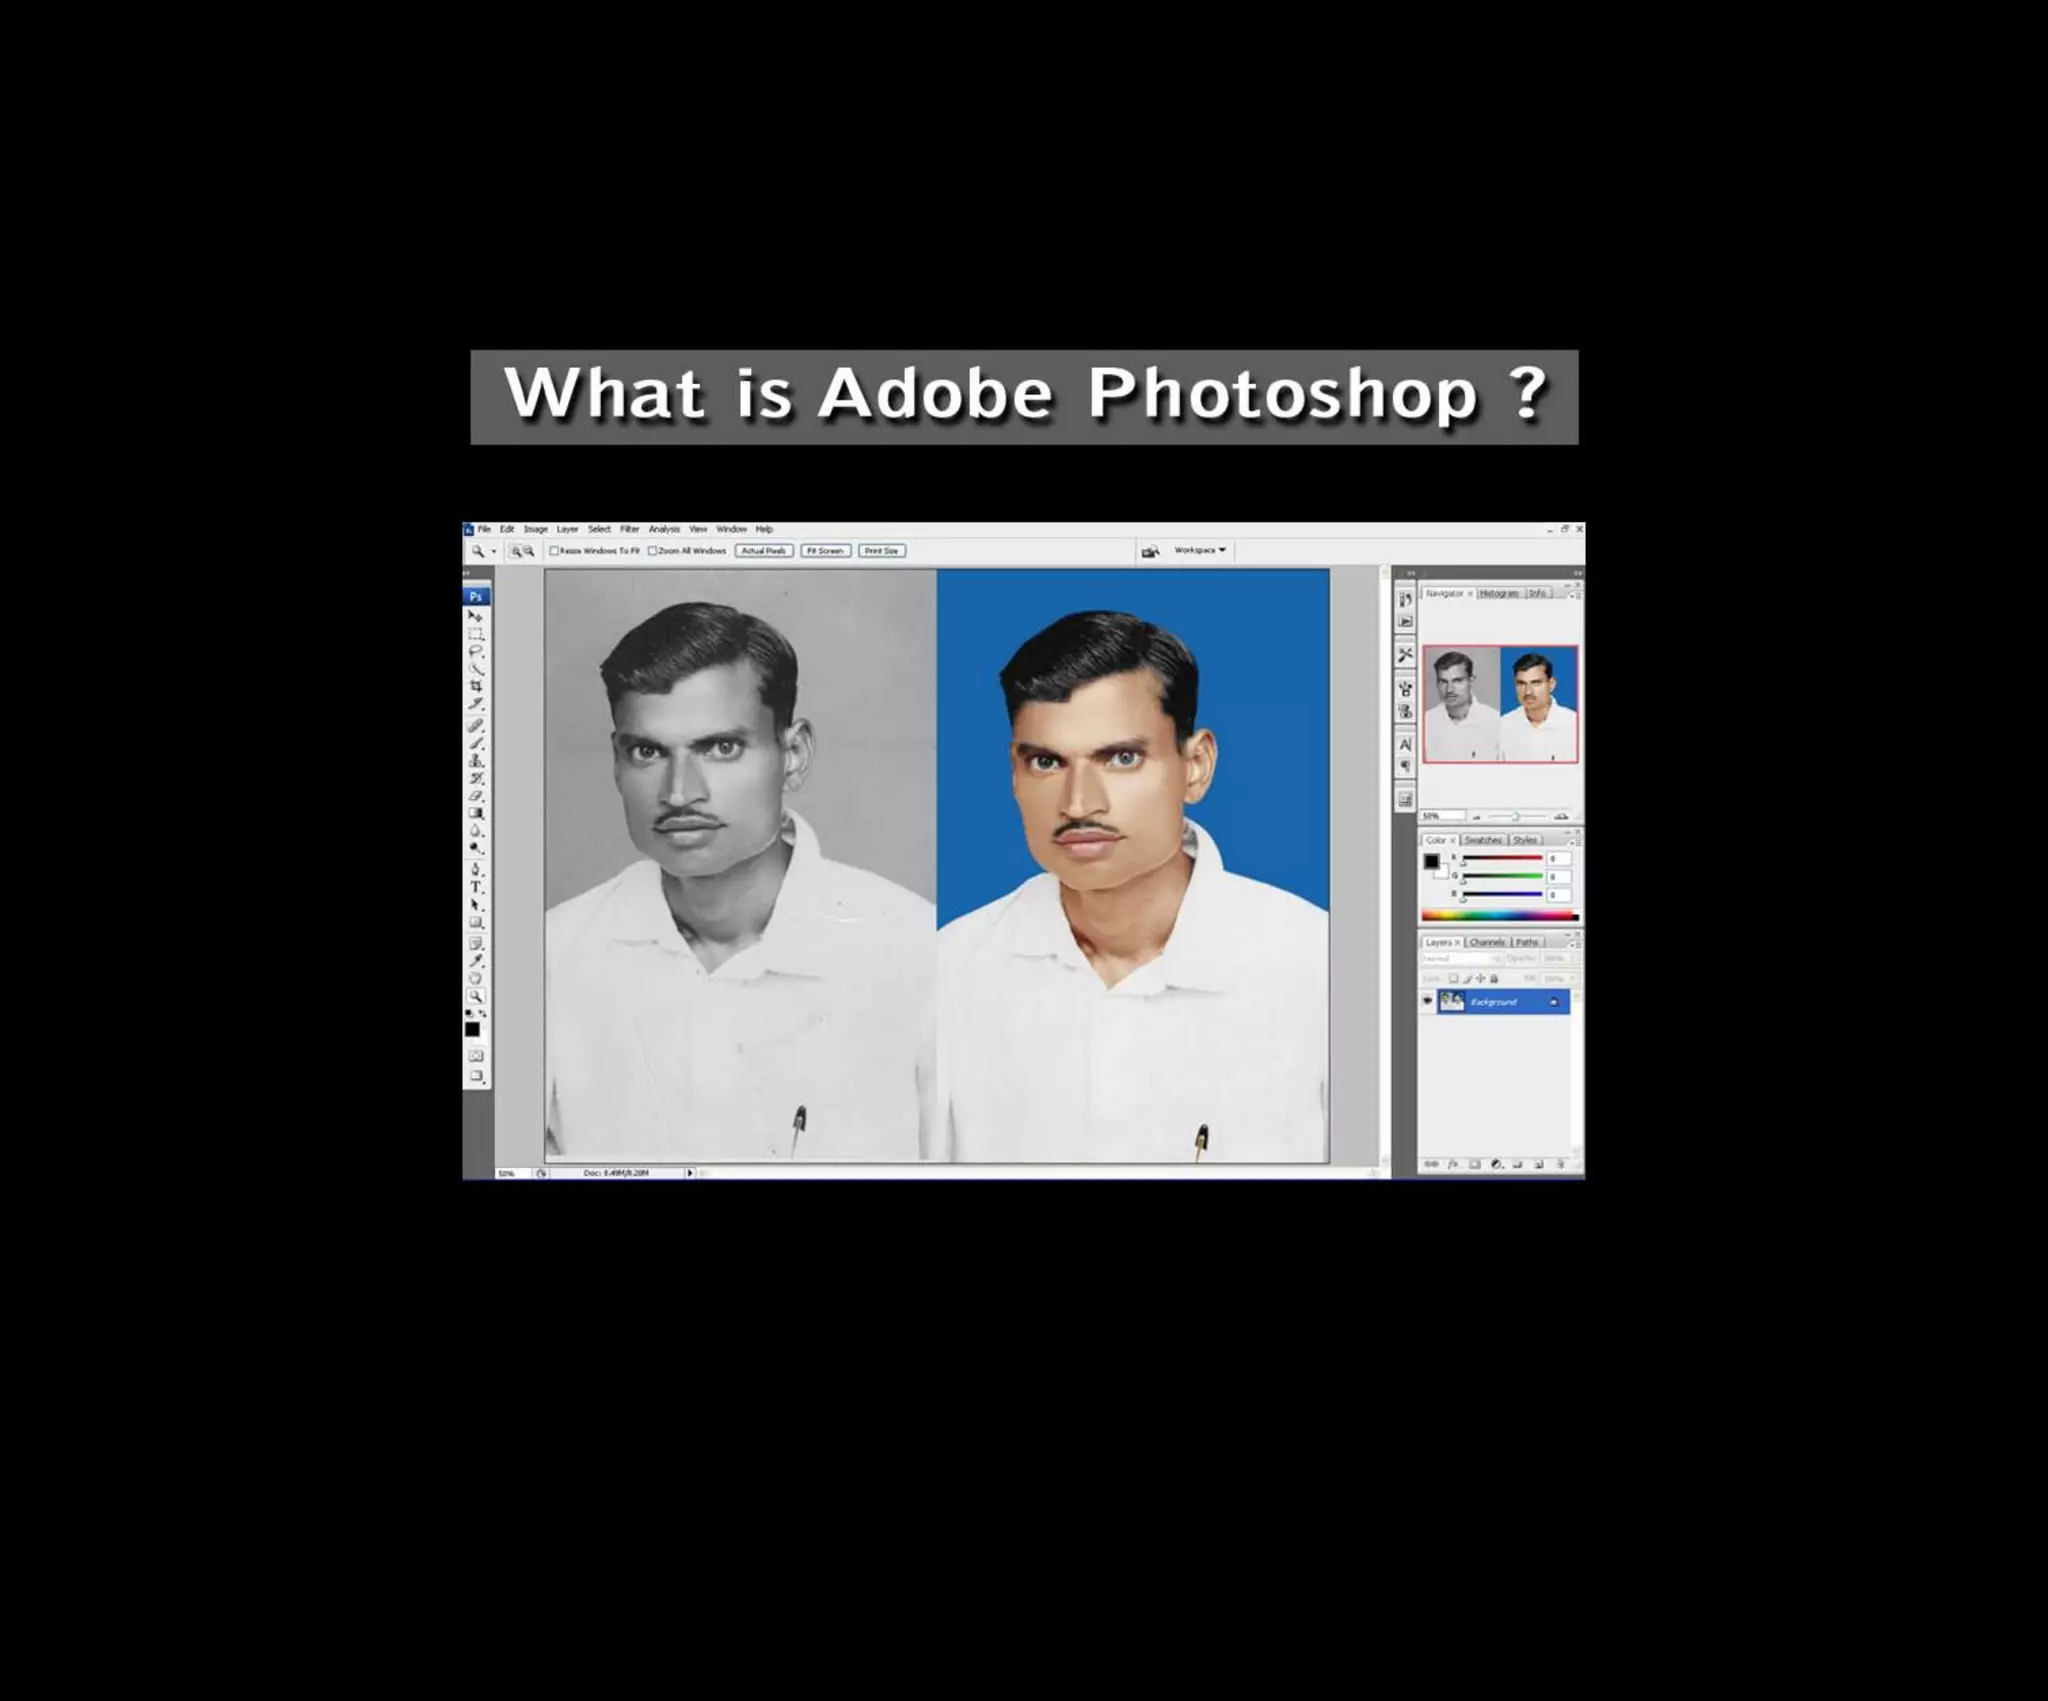2048x1701 pixels.
Task: Select the Healing Brush tool
Action: tap(476, 726)
